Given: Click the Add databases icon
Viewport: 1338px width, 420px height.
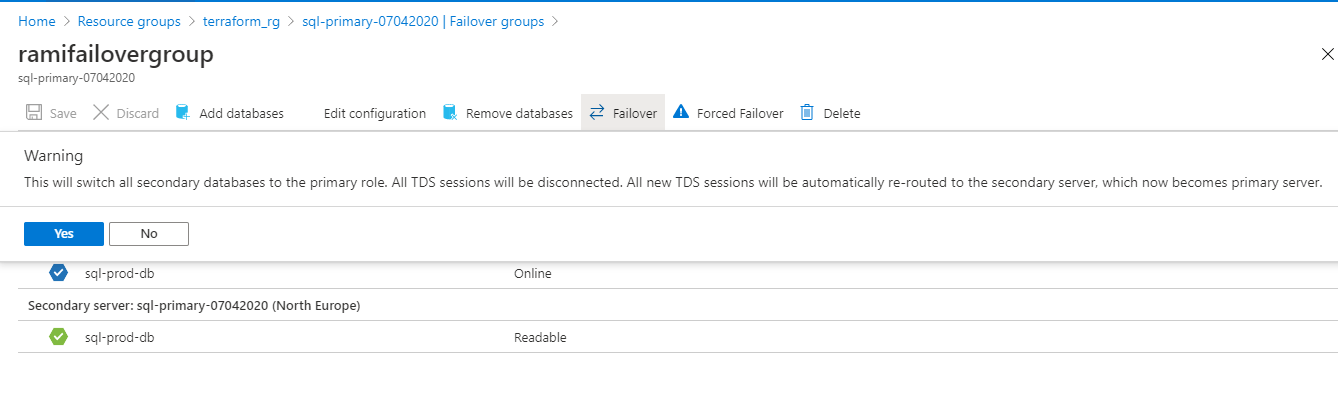Looking at the screenshot, I should tap(183, 113).
